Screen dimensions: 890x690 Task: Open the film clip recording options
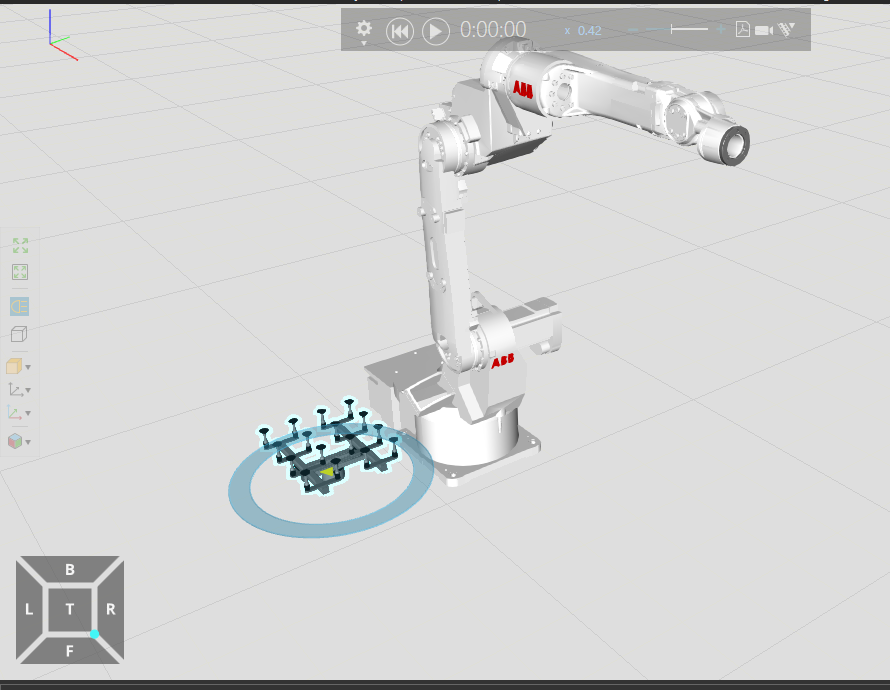[786, 30]
